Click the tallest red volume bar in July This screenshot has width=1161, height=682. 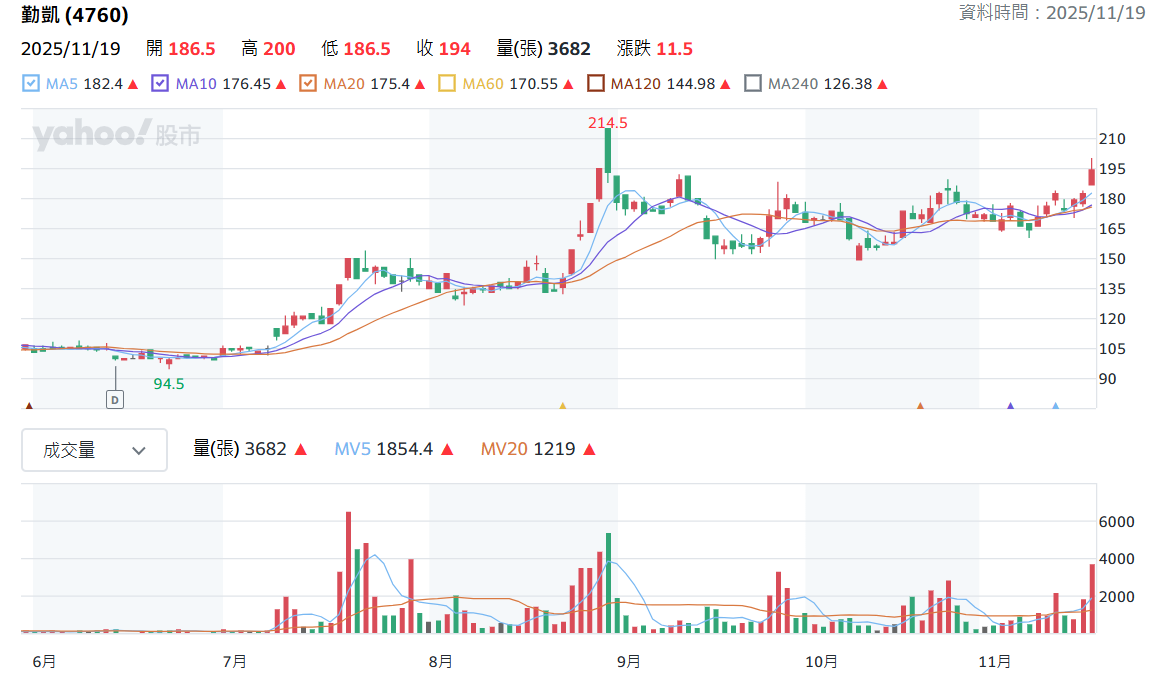coord(348,572)
